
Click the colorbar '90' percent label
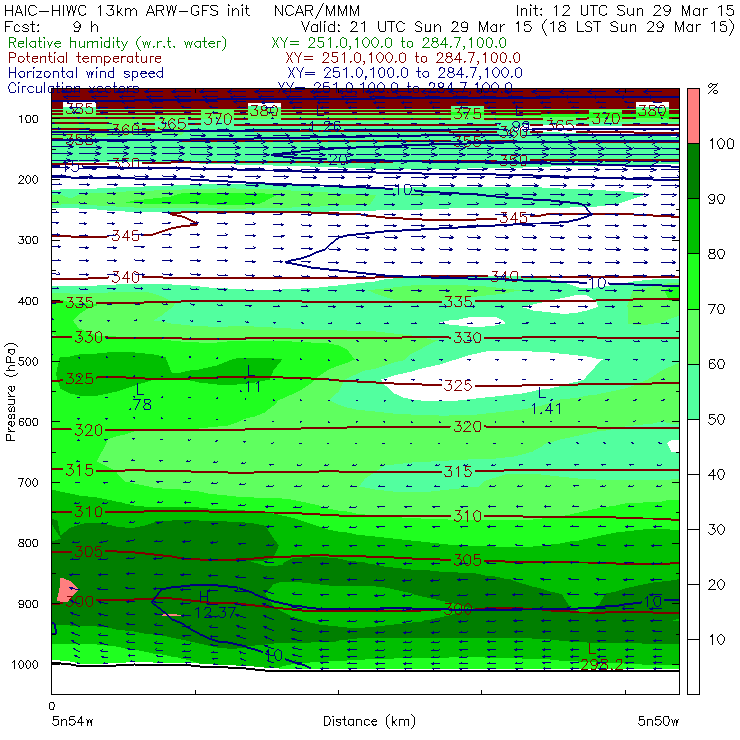tap(717, 199)
